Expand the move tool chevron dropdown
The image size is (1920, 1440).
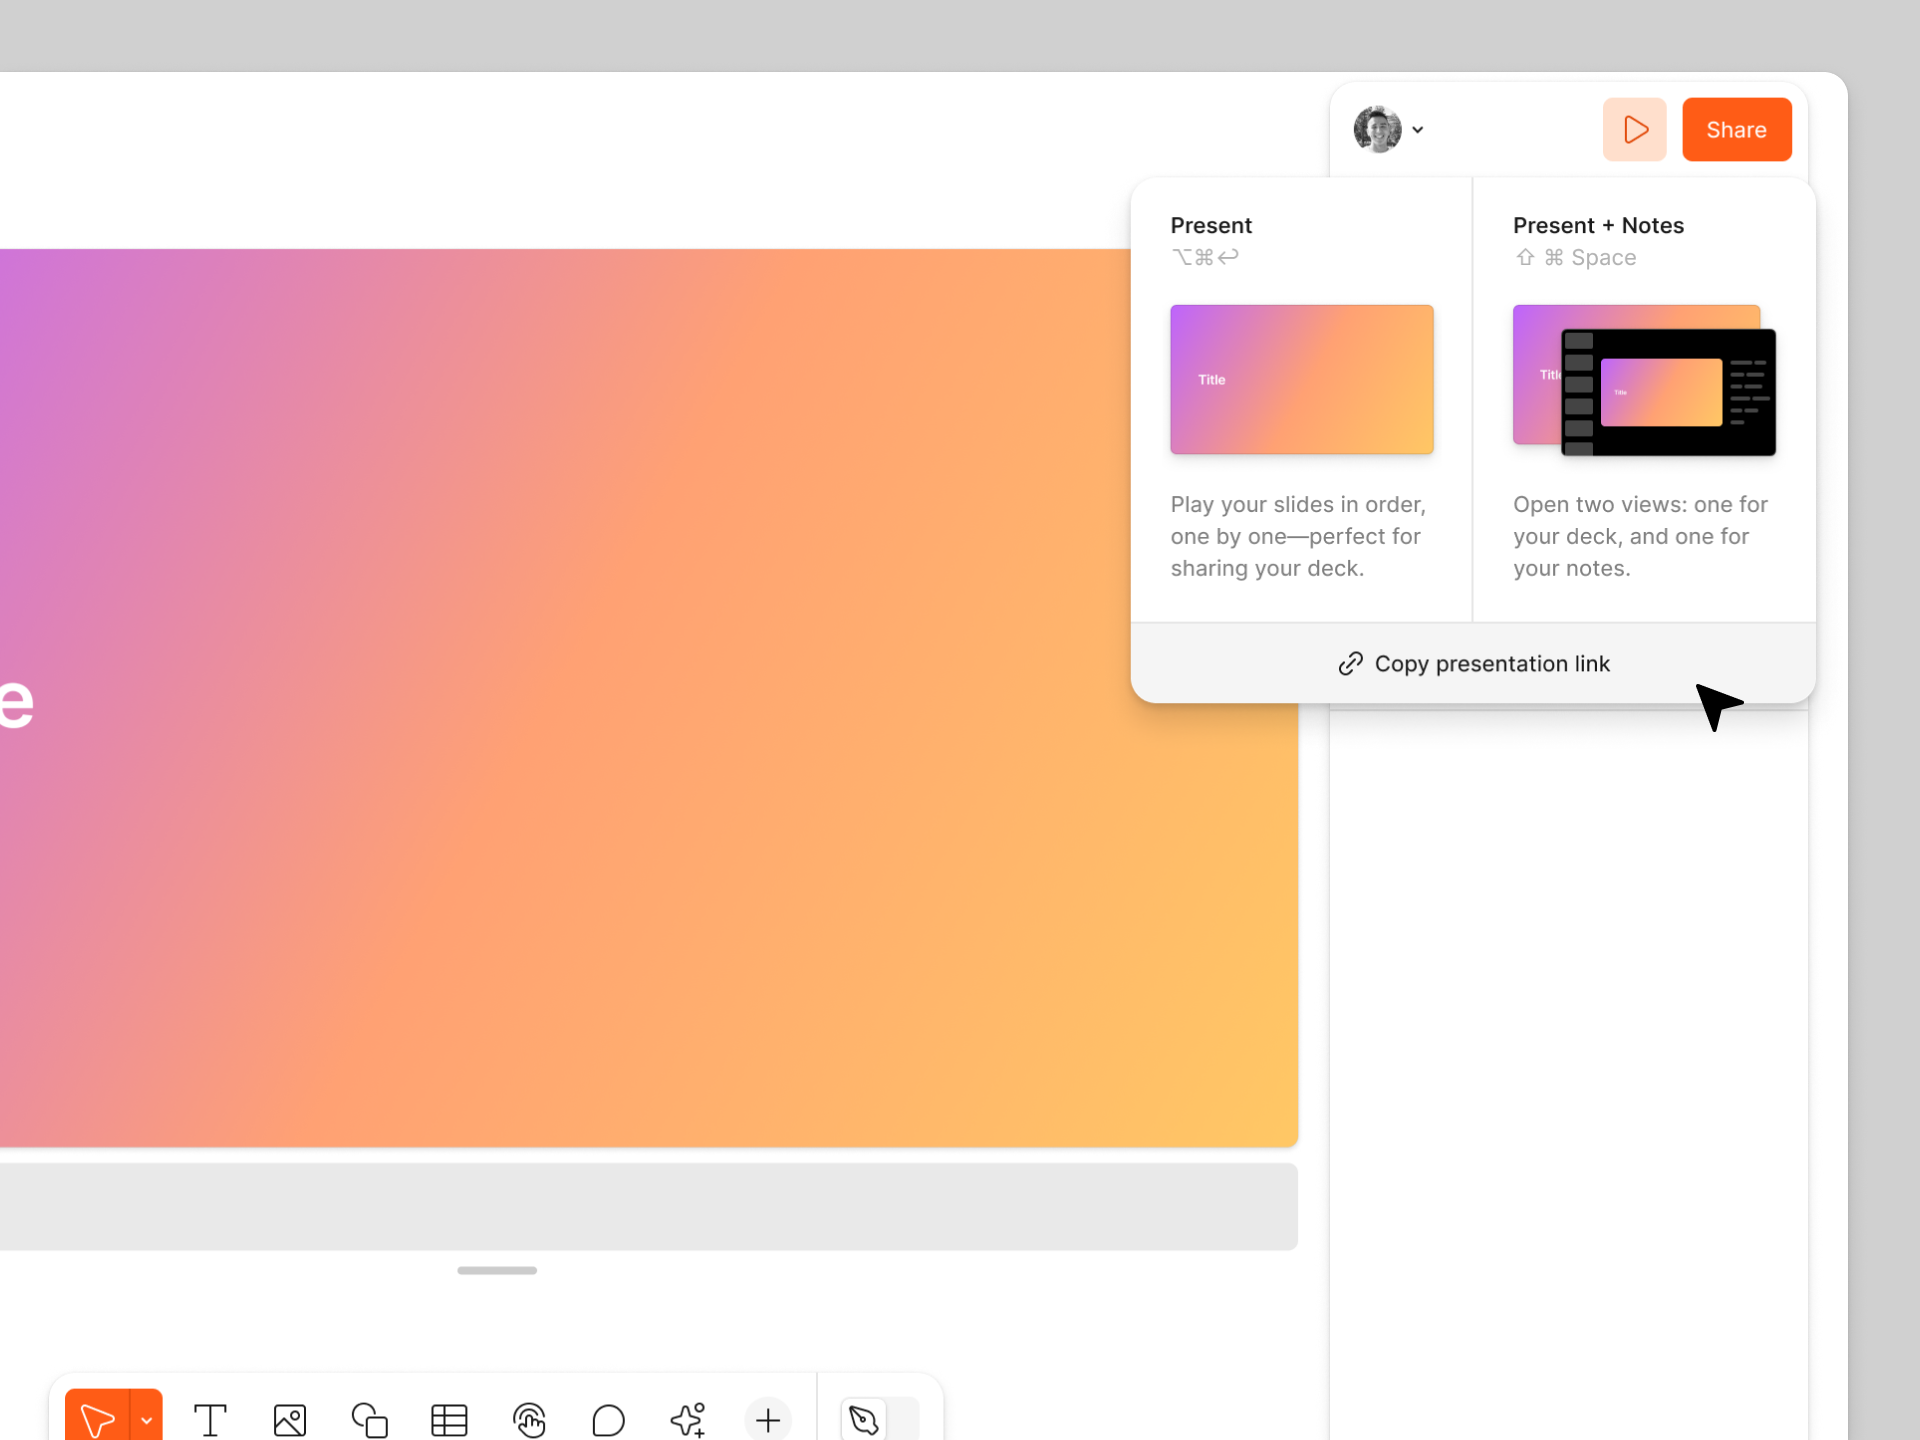[146, 1419]
